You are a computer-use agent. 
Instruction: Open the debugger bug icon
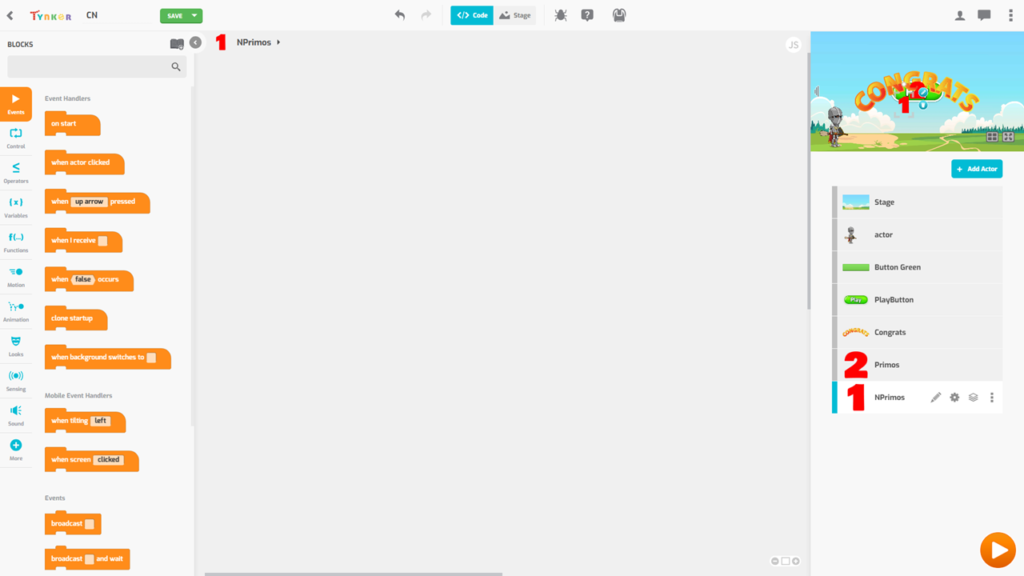point(560,15)
